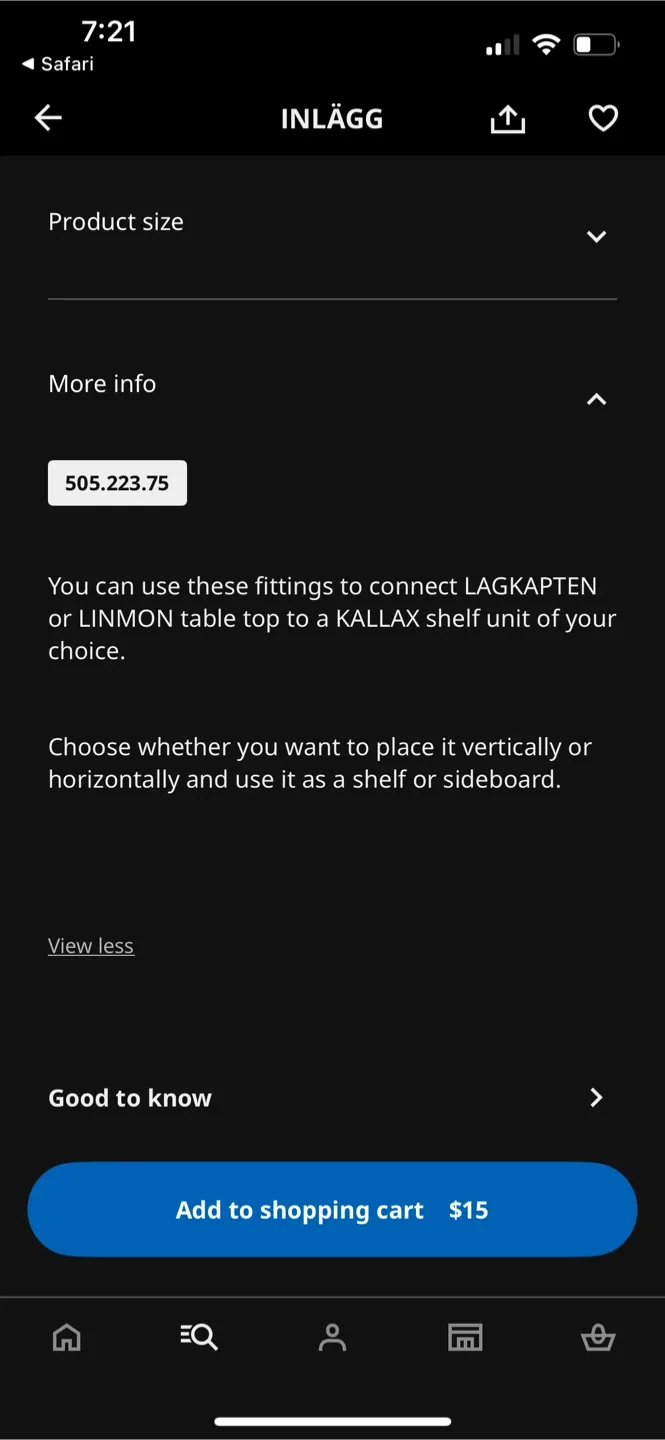Screen dimensions: 665x1440
Task: Tap Add to shopping cart for $15
Action: coord(332,1209)
